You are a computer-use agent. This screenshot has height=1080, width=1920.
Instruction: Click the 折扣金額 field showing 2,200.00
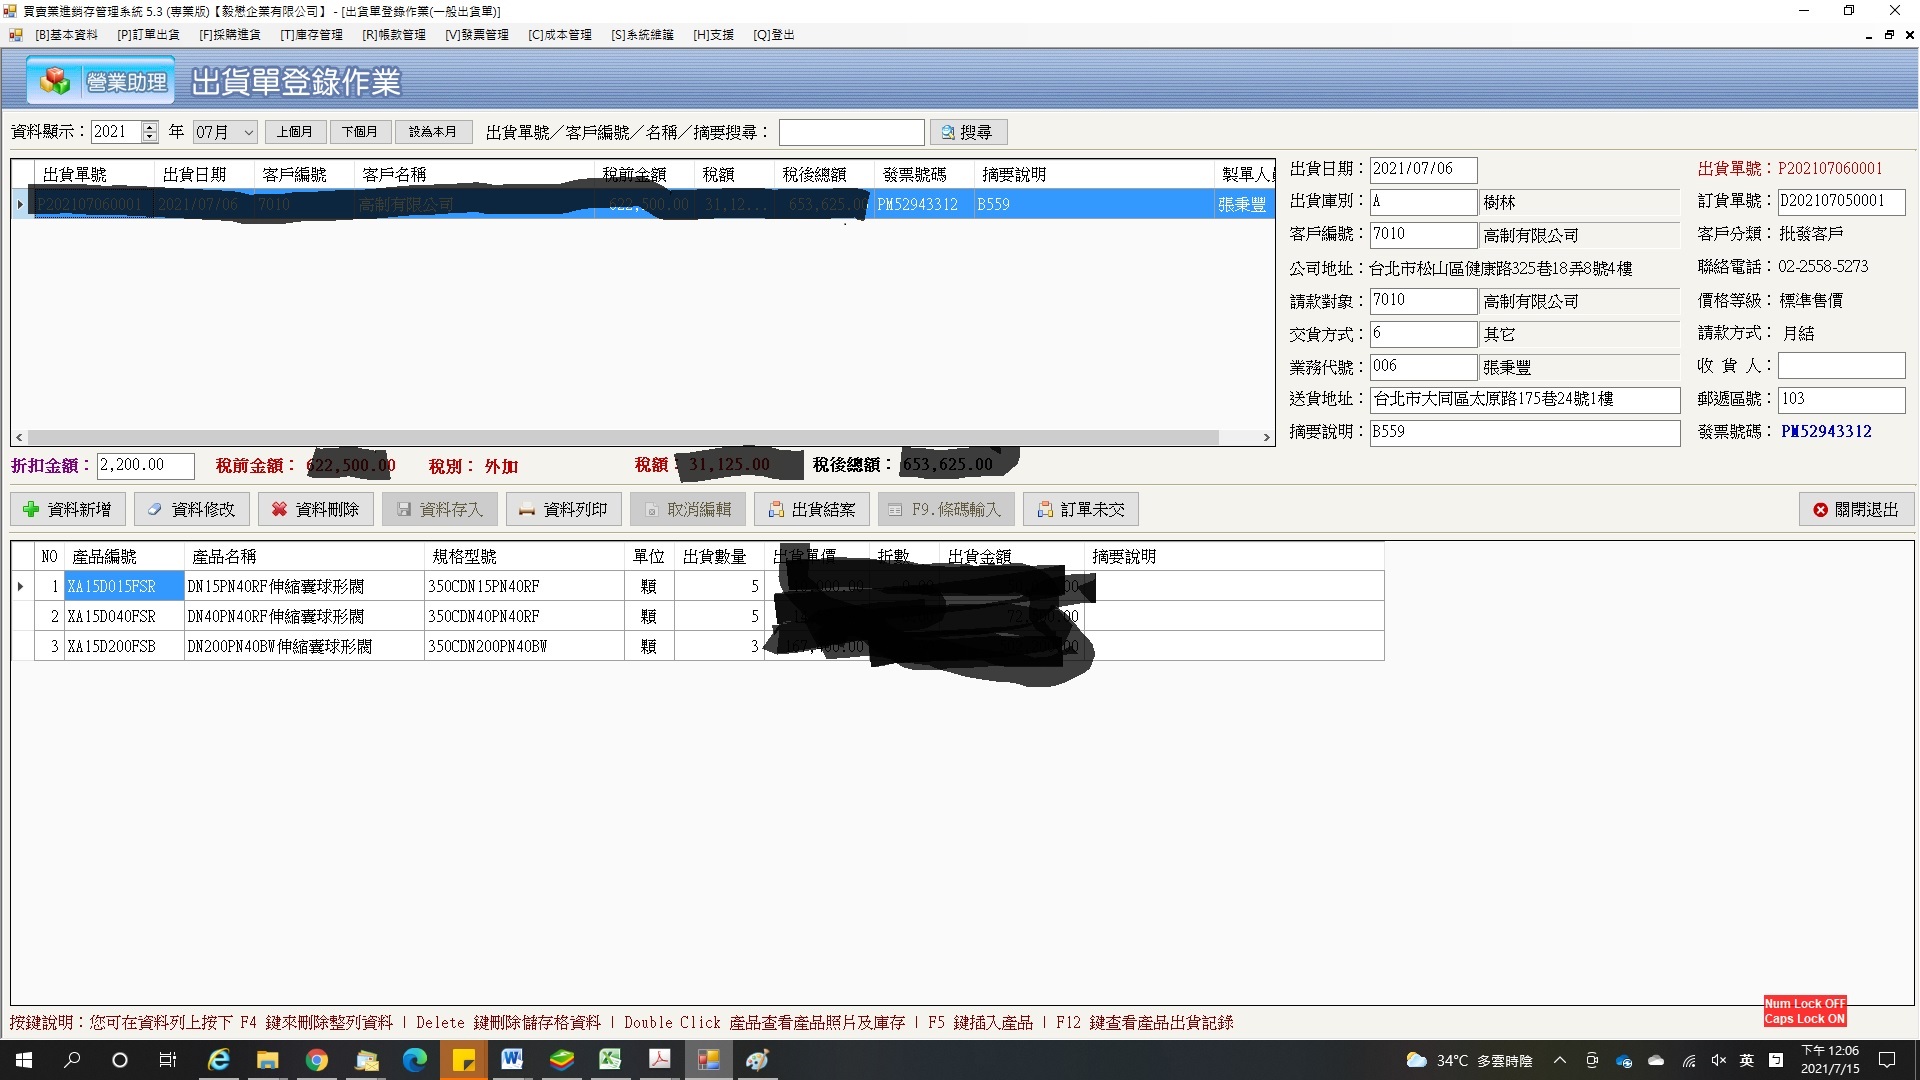(146, 466)
